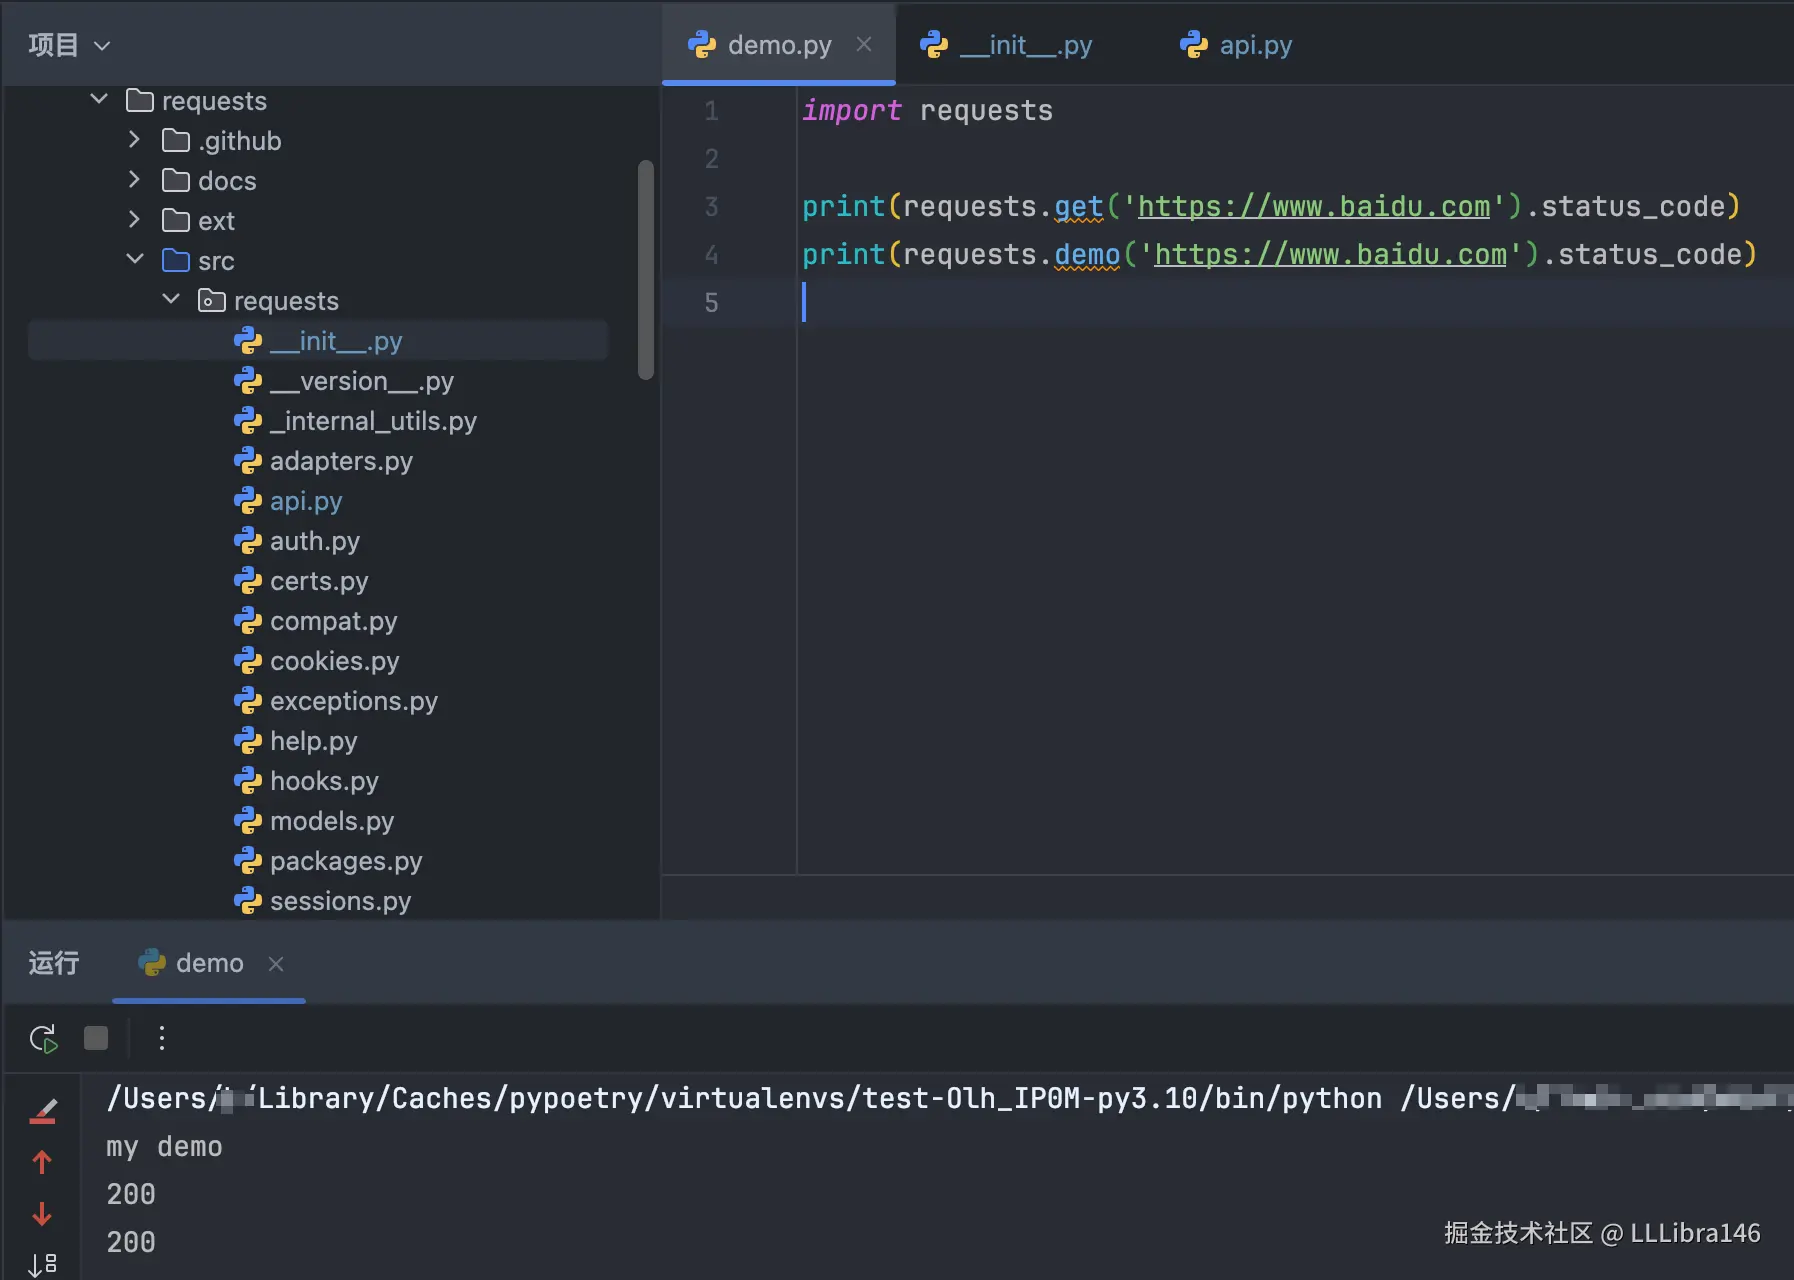Click the get method on line 3
Viewport: 1794px width, 1280px height.
[x=1079, y=207]
